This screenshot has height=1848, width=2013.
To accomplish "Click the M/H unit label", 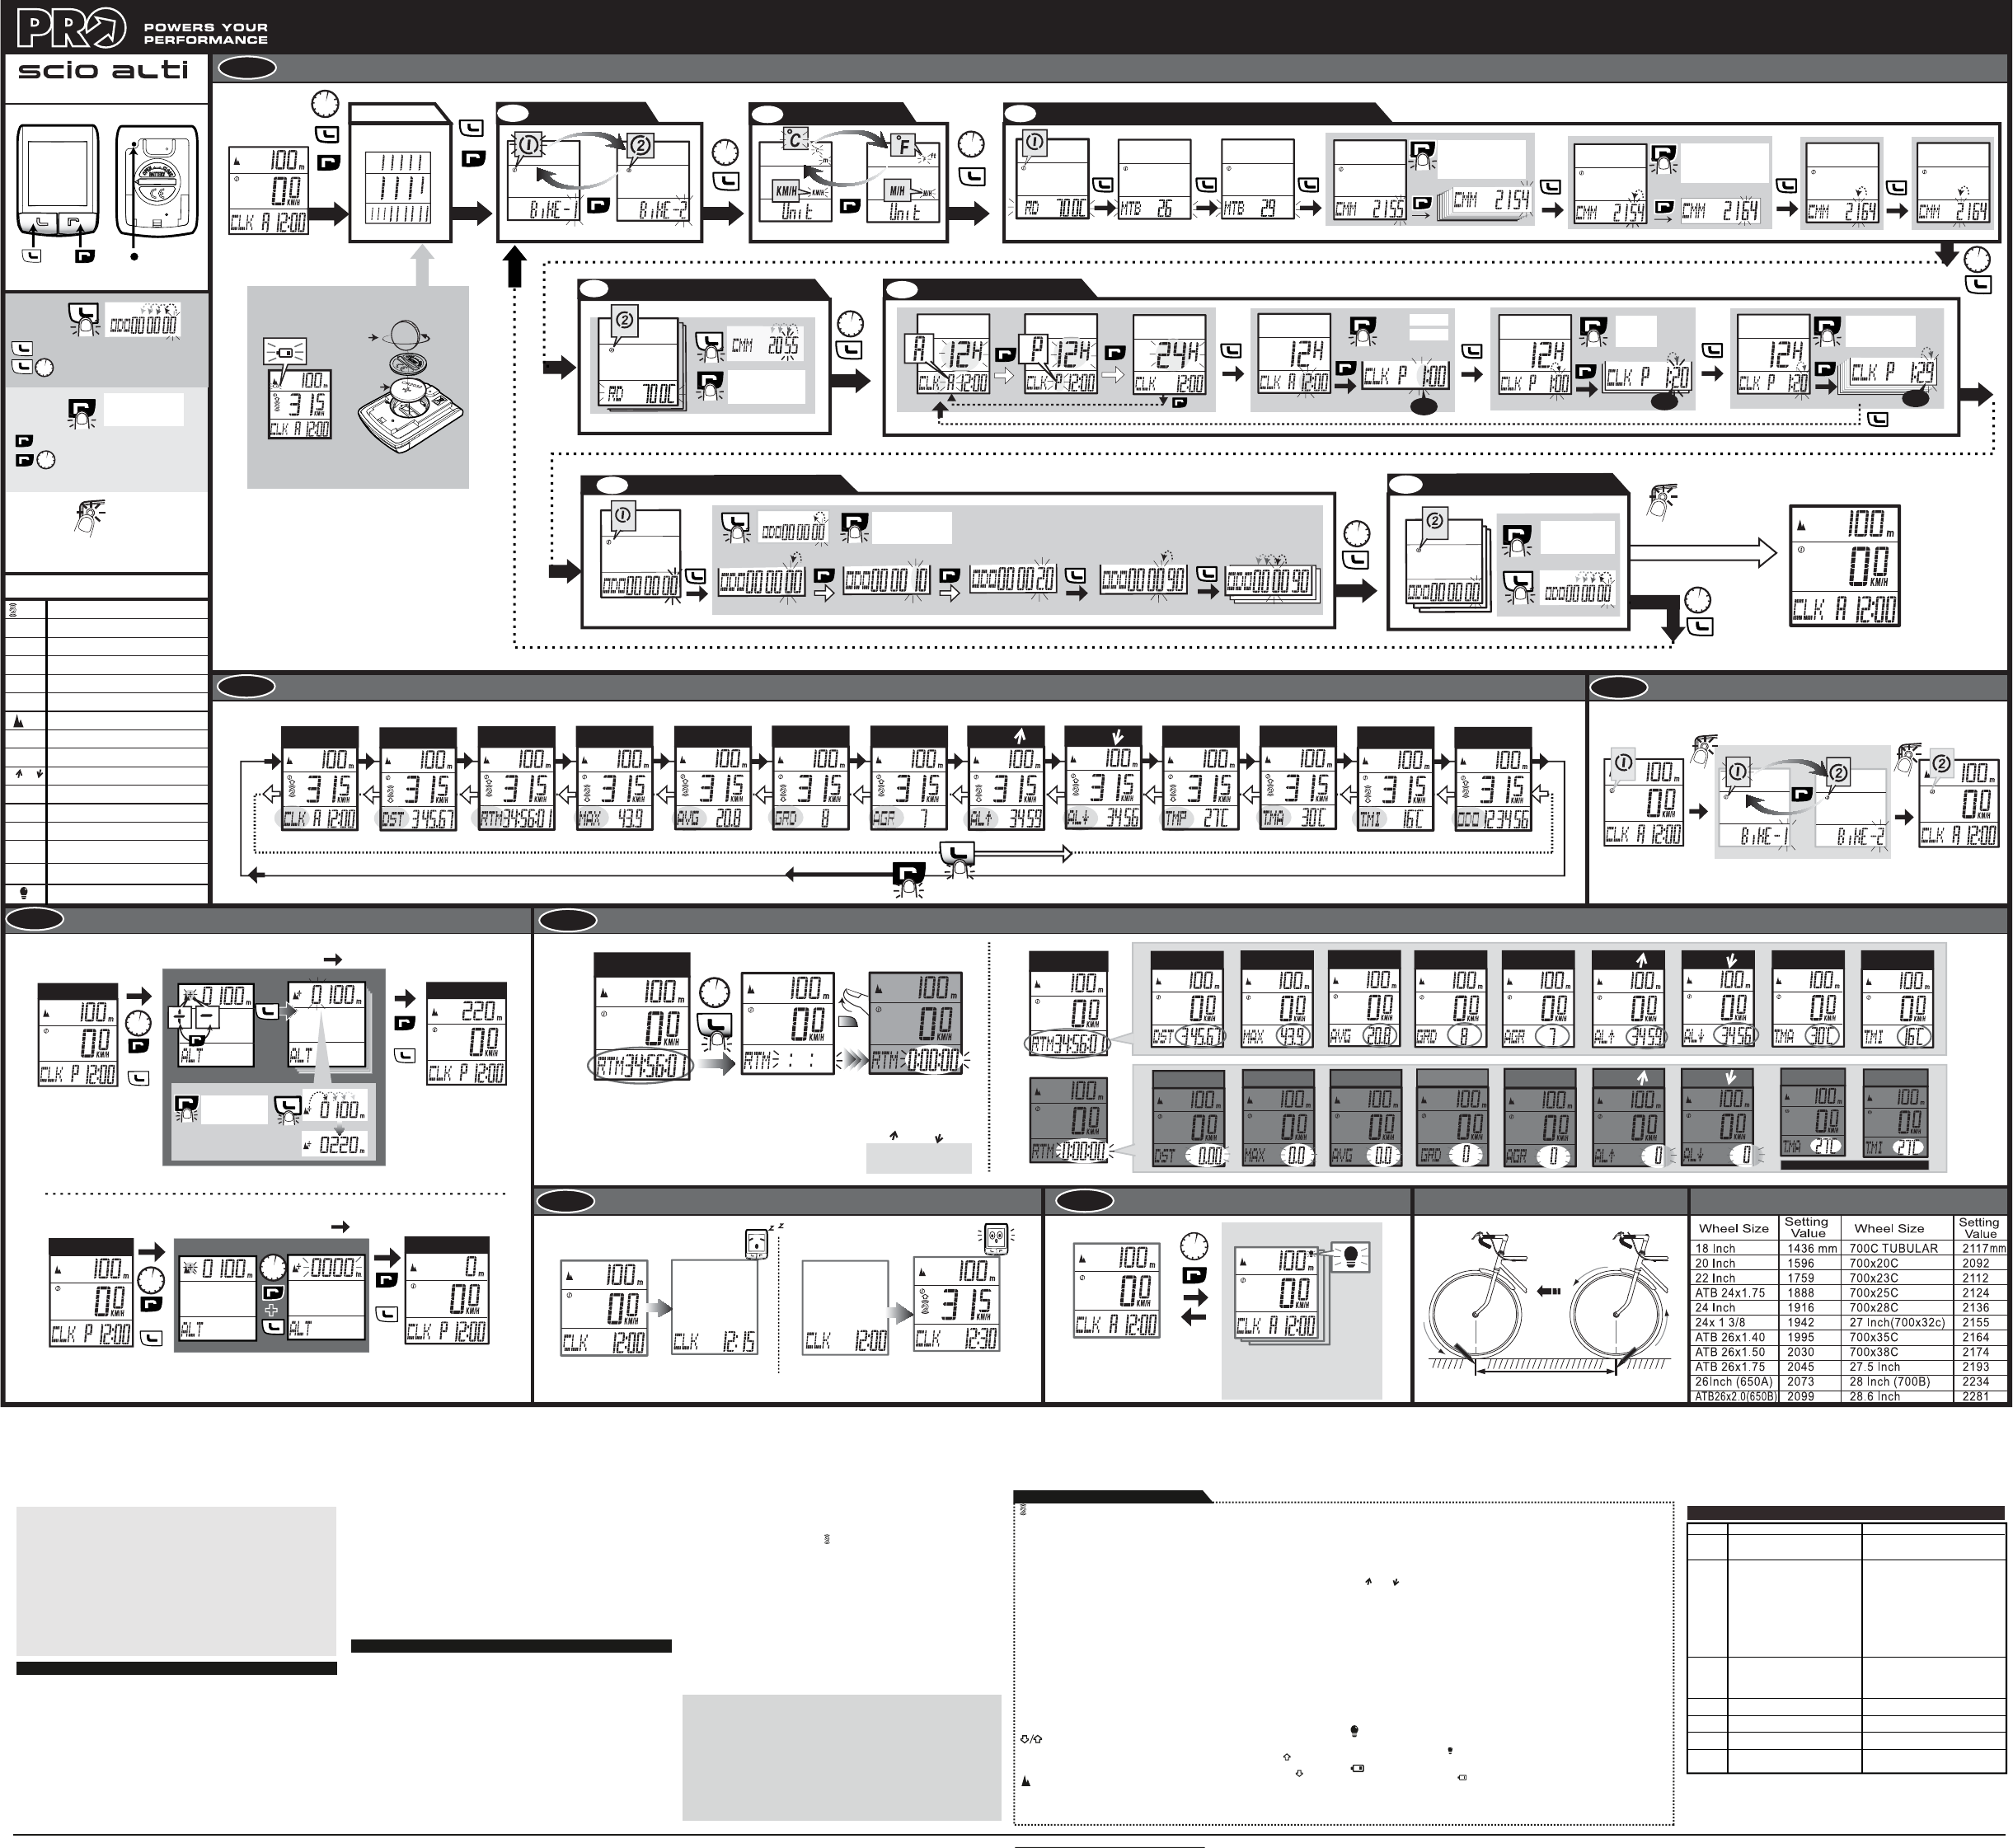I will [897, 191].
